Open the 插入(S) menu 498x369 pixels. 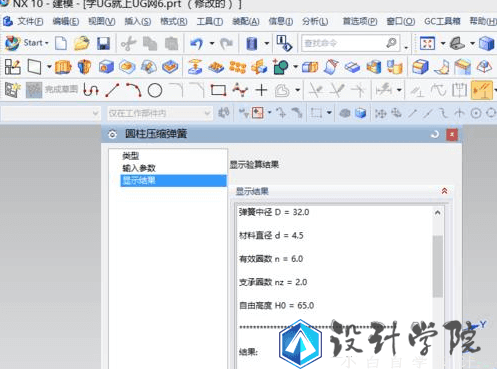(x=138, y=22)
